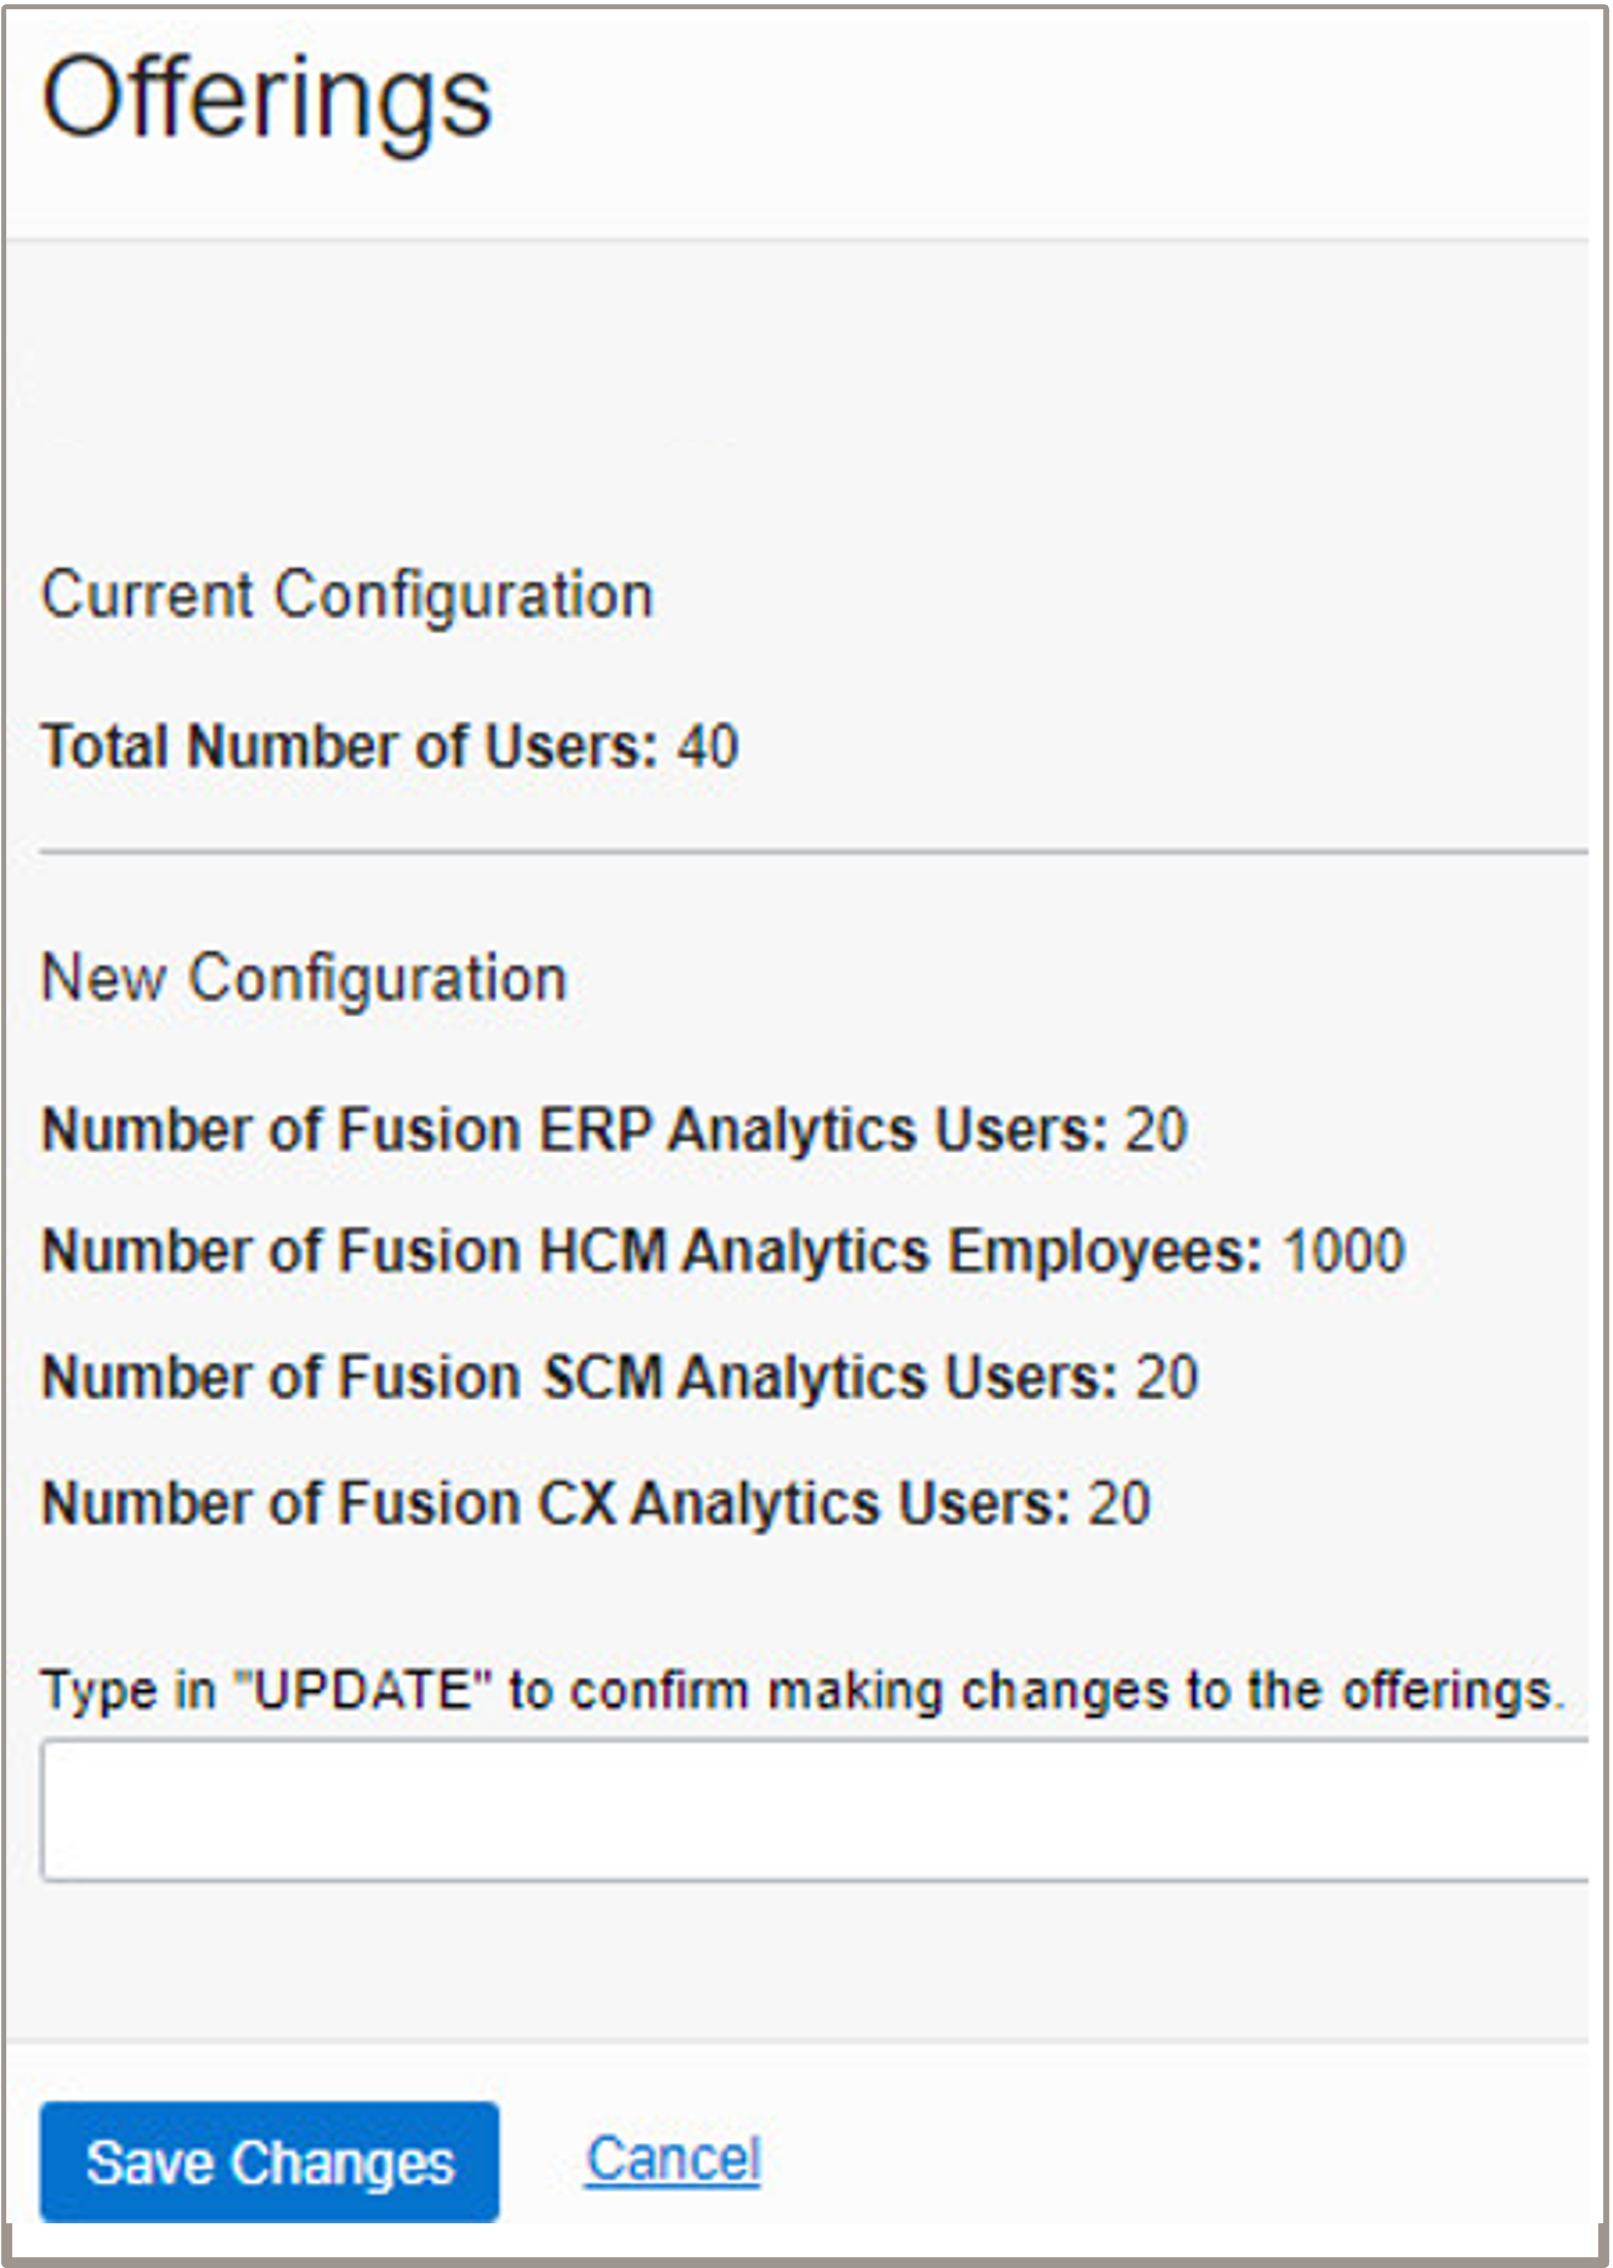Viewport: 1613px width, 2268px height.
Task: Select the CX Analytics users value 20
Action: pos(1119,1503)
